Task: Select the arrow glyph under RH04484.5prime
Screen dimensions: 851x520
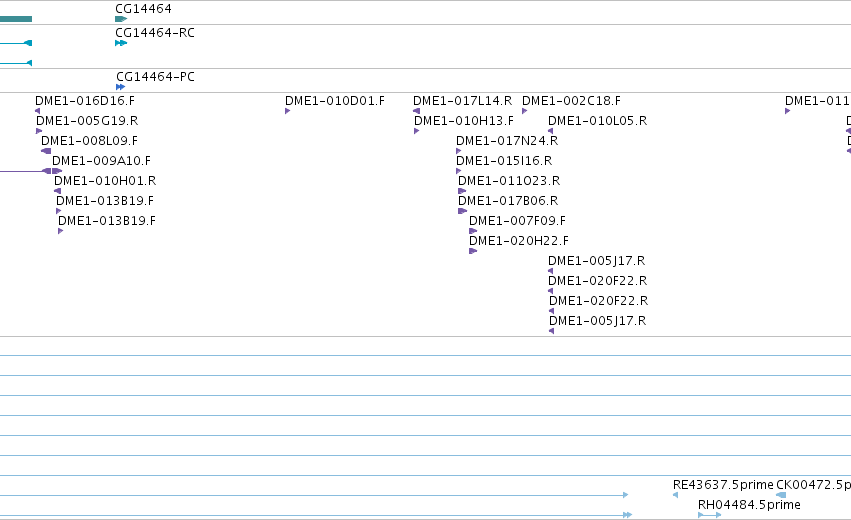Action: (x=709, y=515)
